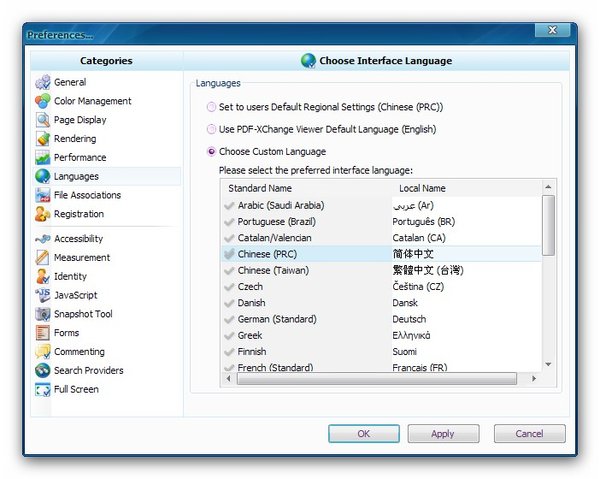The height and width of the screenshot is (479, 600).
Task: Click checkmark icon beside Czech
Action: point(229,287)
